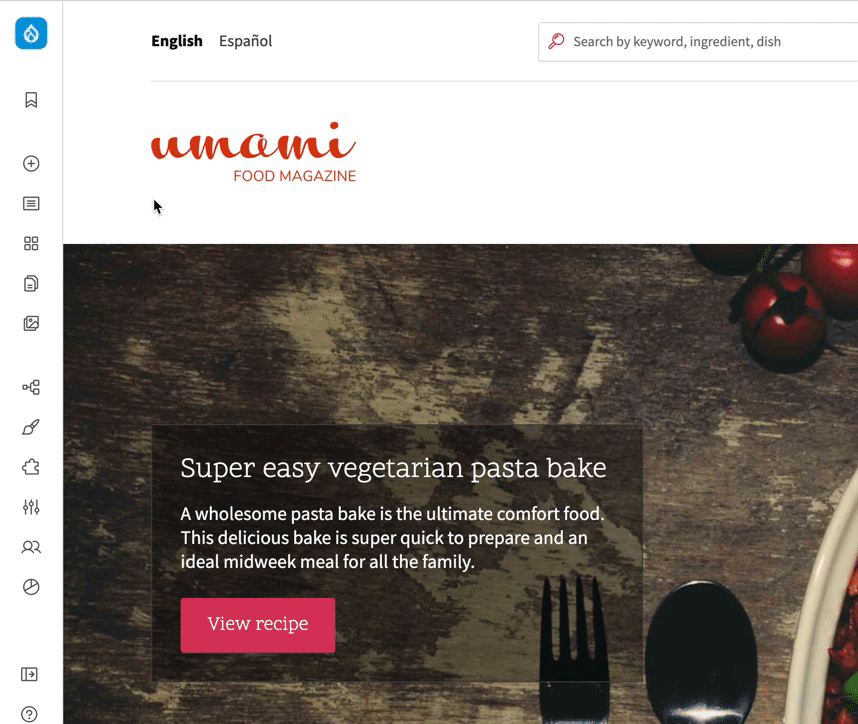The image size is (858, 724).
Task: Click the Drupal logo home icon
Action: coord(31,33)
